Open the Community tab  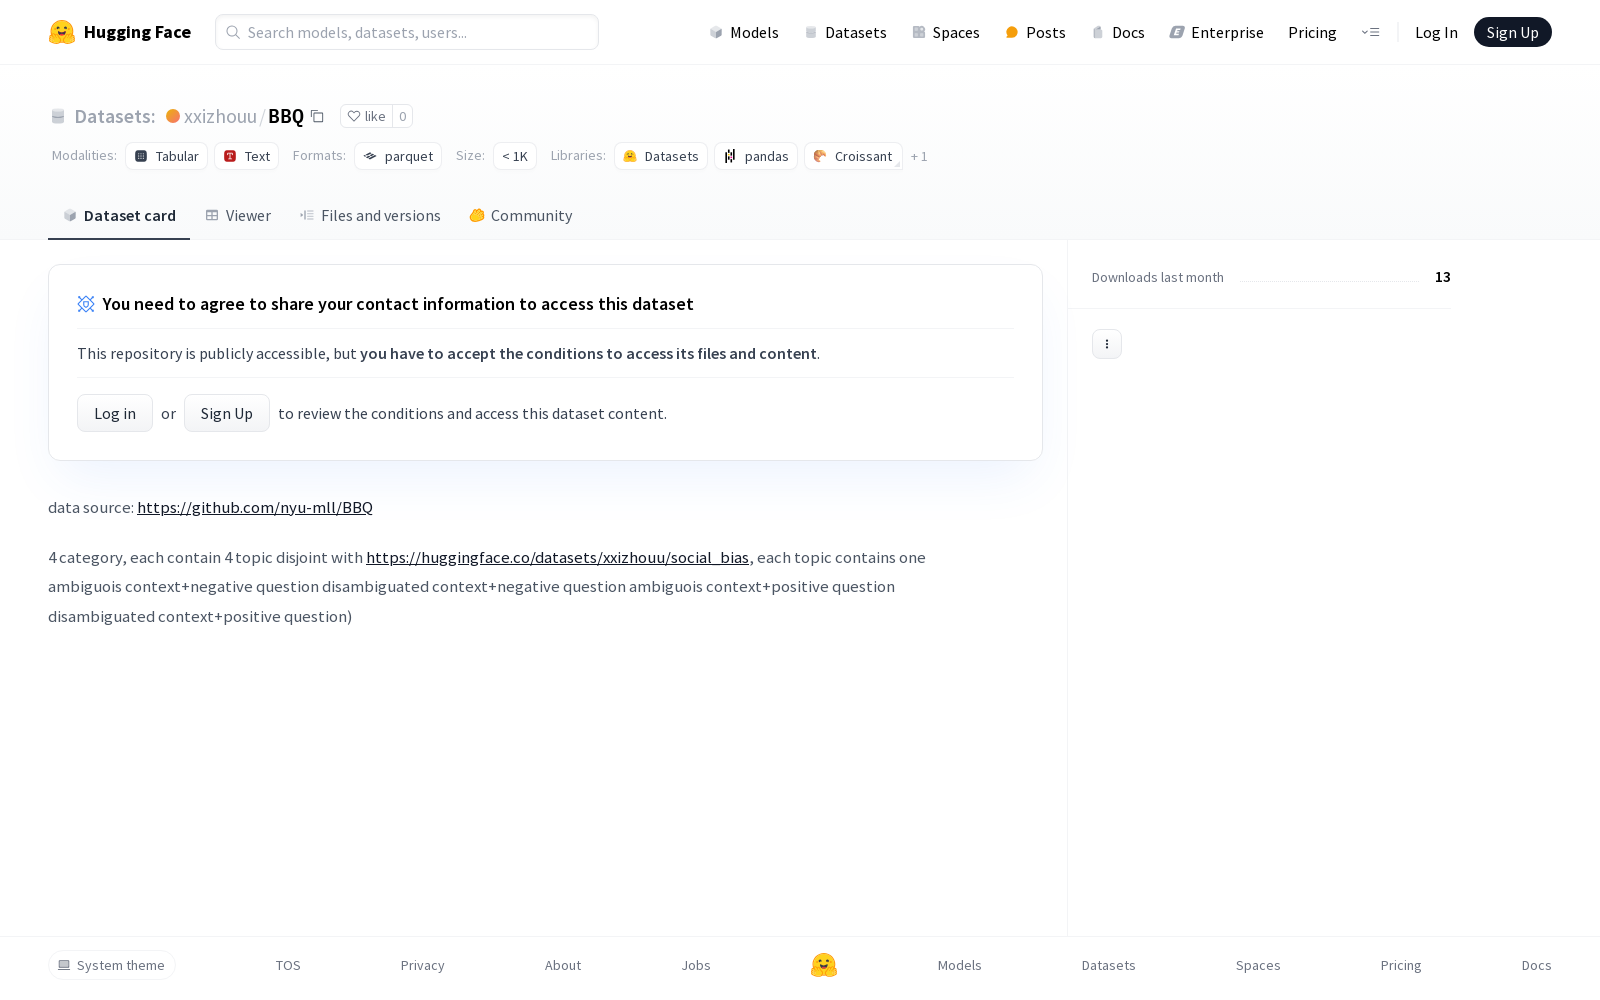521,216
